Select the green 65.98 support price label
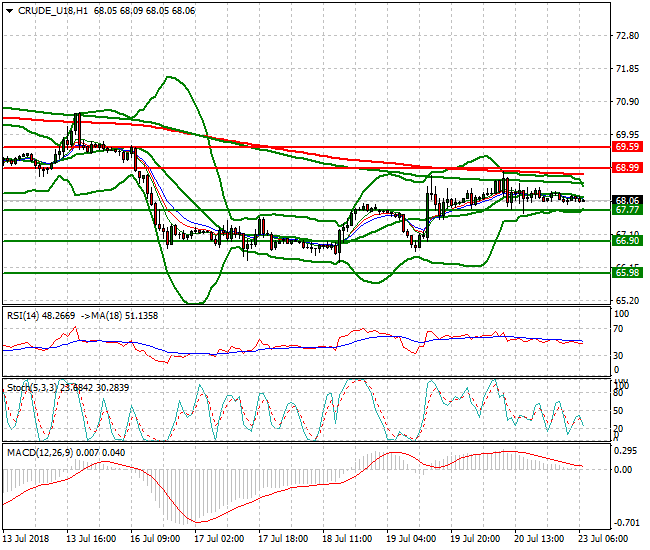This screenshot has width=650, height=550. coord(627,272)
